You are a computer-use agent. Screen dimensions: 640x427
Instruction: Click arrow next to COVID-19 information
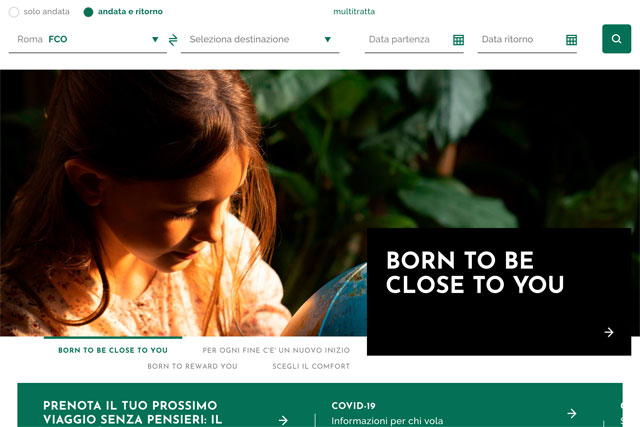pyautogui.click(x=572, y=413)
